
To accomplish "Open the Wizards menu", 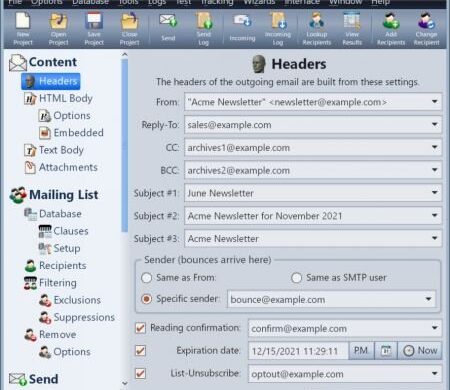I will coord(259,3).
